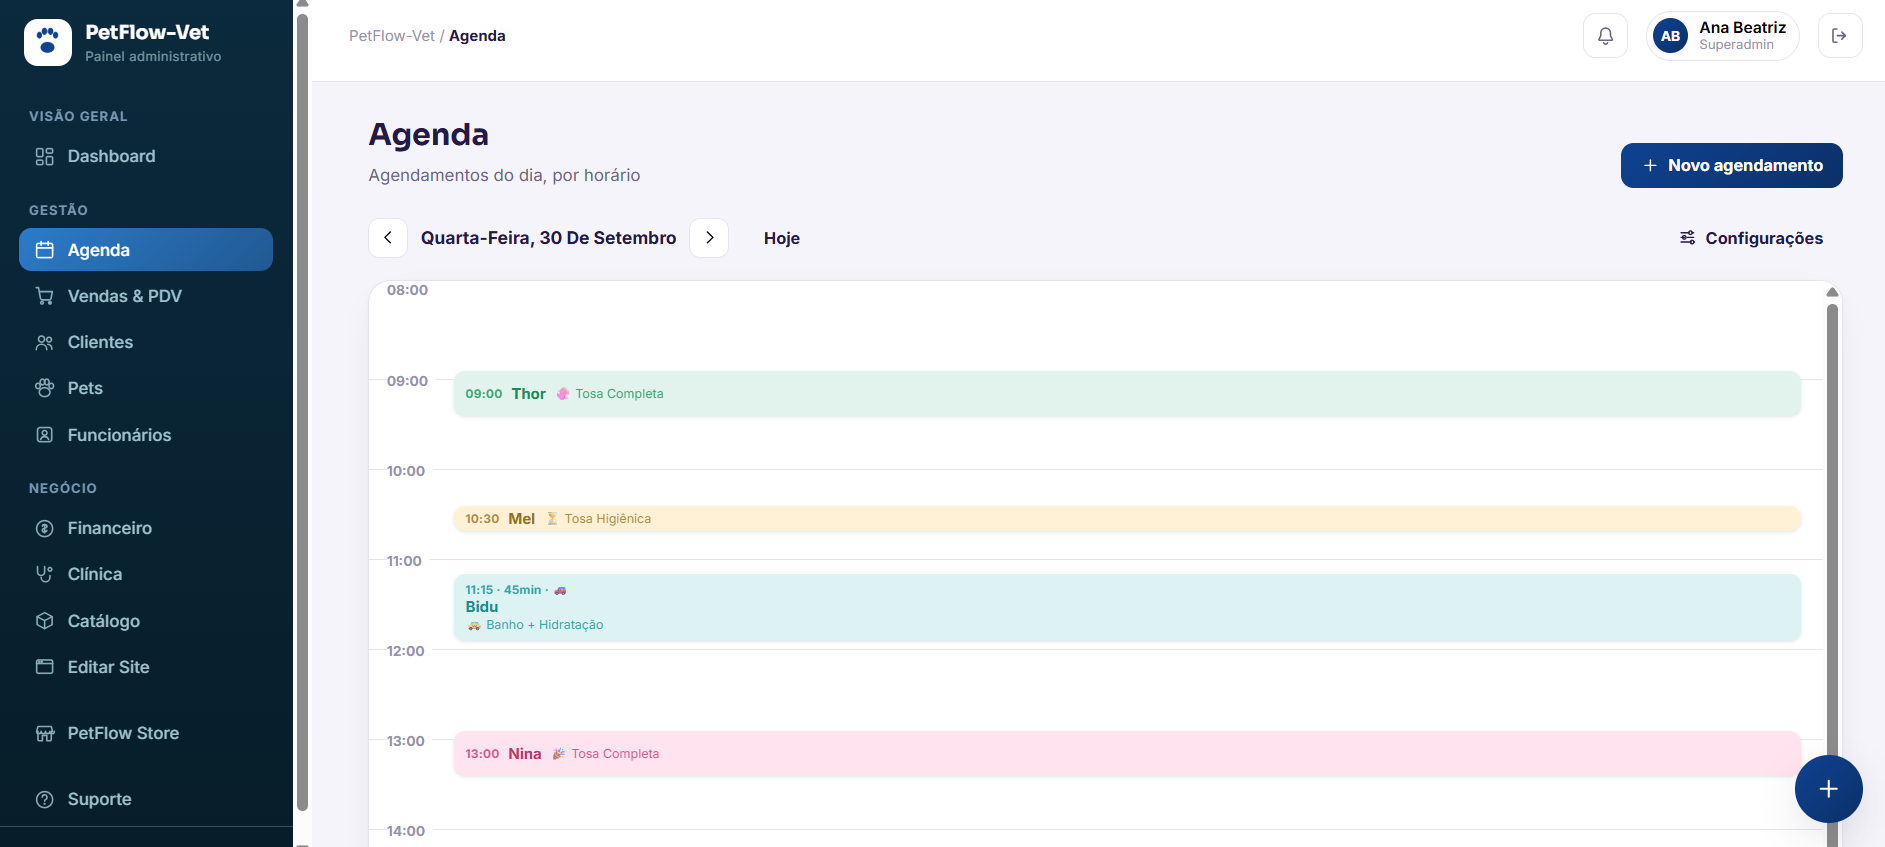Screen dimensions: 1885x847
Task: Click the logout icon button
Action: (x=1839, y=36)
